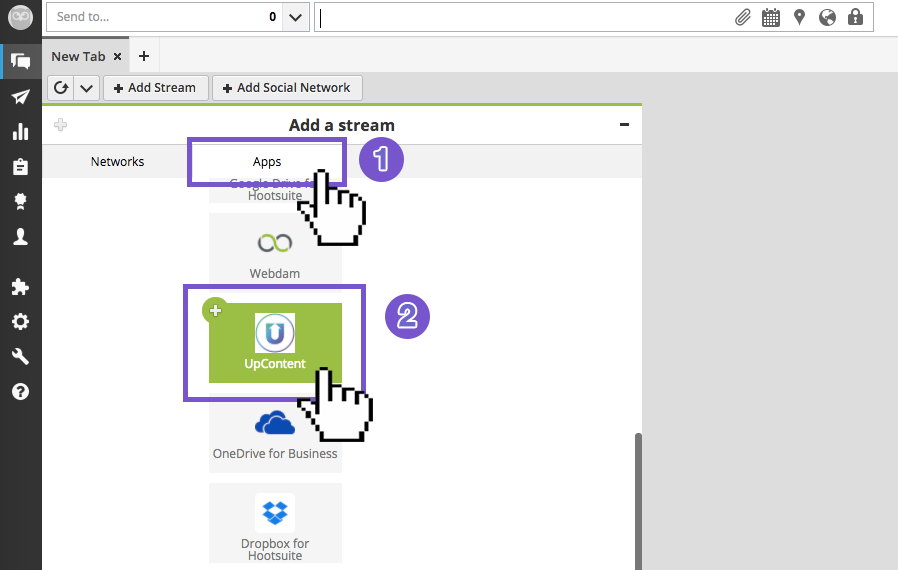Image resolution: width=898 pixels, height=570 pixels.
Task: Select Dropbox for Hootsuite app tile
Action: tap(275, 523)
